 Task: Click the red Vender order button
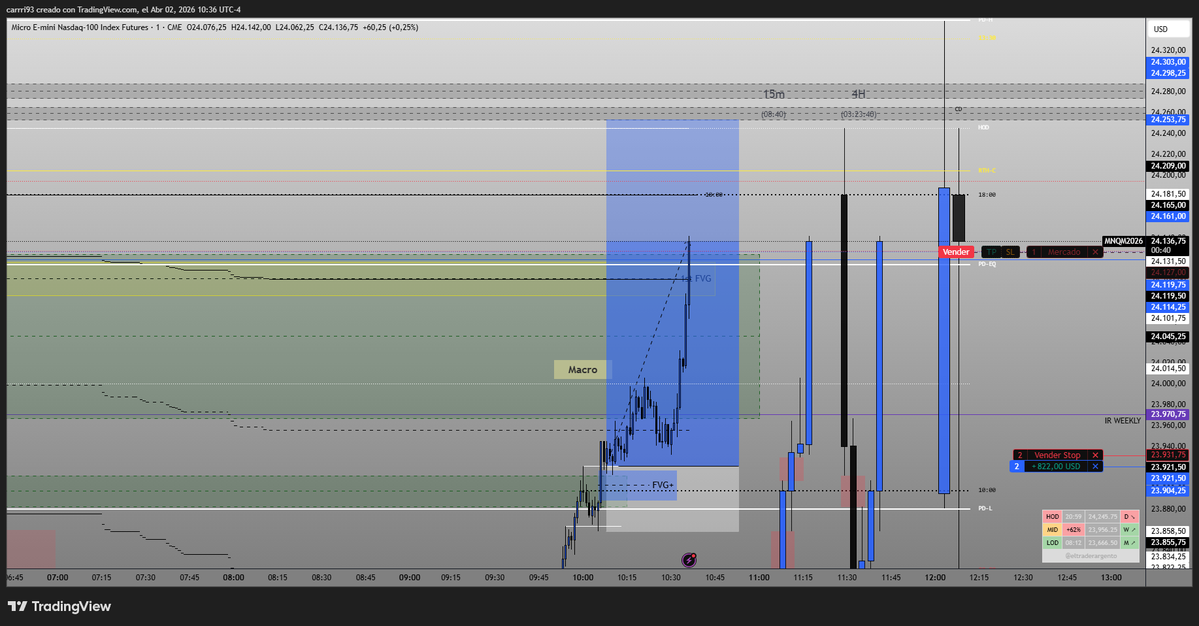pos(955,251)
